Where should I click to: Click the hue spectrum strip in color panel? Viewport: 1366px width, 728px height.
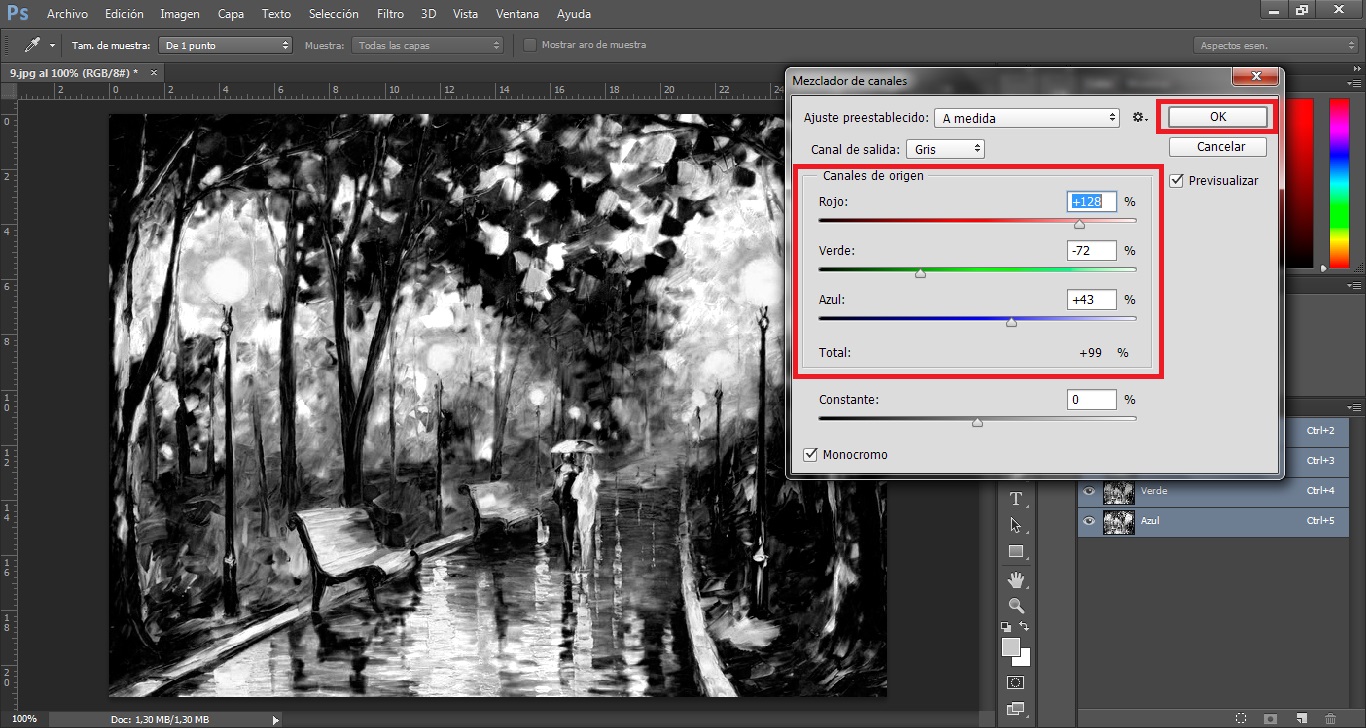click(x=1339, y=183)
